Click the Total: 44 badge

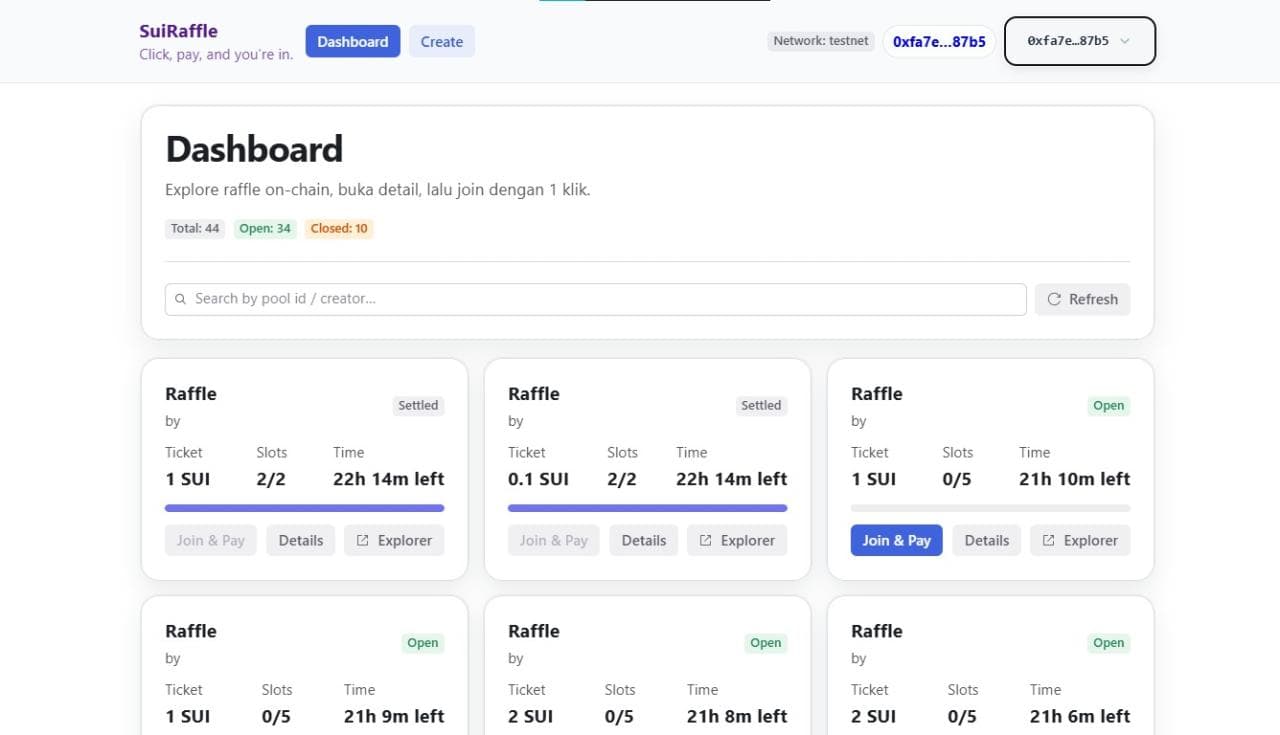[195, 228]
